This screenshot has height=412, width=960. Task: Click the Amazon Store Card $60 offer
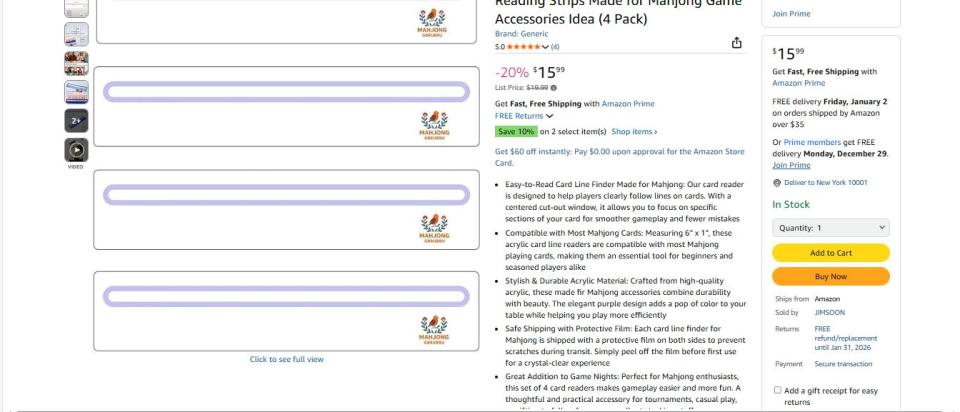coord(619,157)
